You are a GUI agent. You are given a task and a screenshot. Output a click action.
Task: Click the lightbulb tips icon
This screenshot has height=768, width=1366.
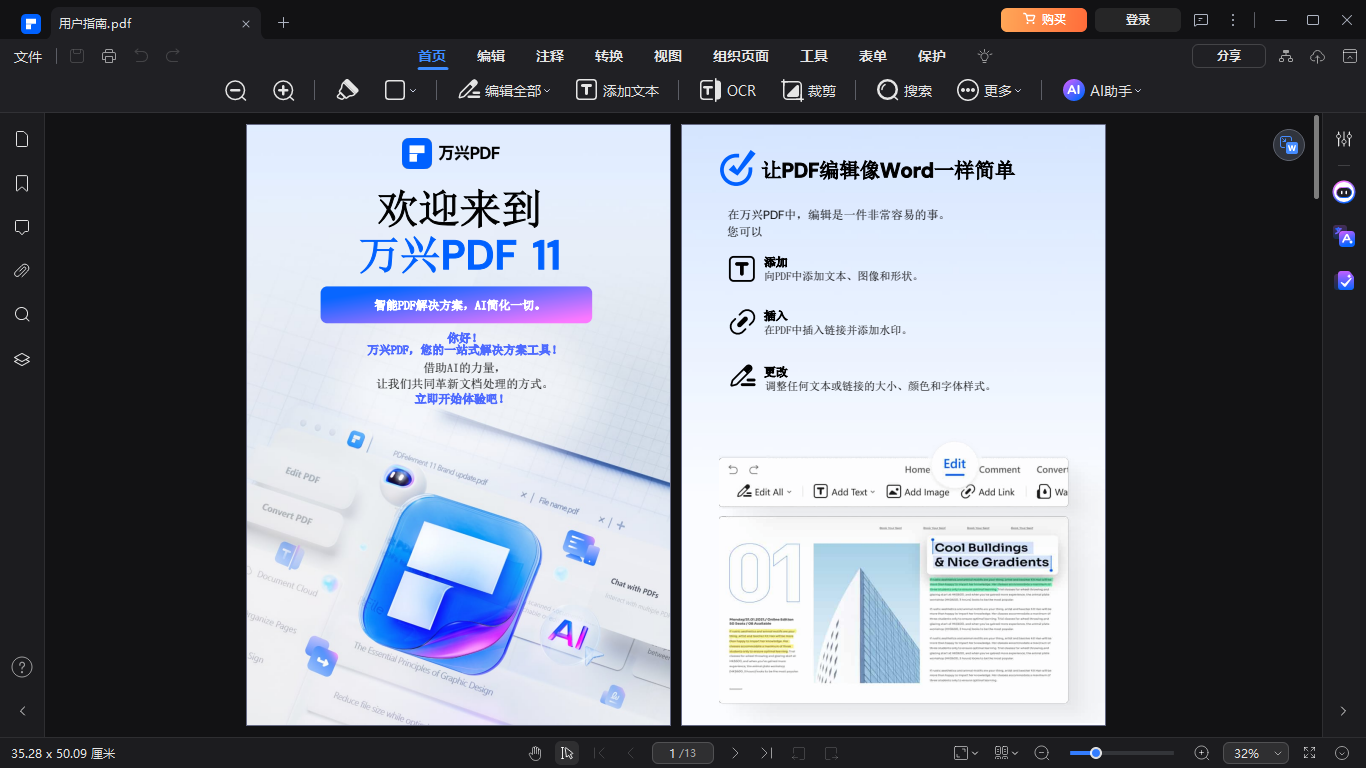click(985, 56)
